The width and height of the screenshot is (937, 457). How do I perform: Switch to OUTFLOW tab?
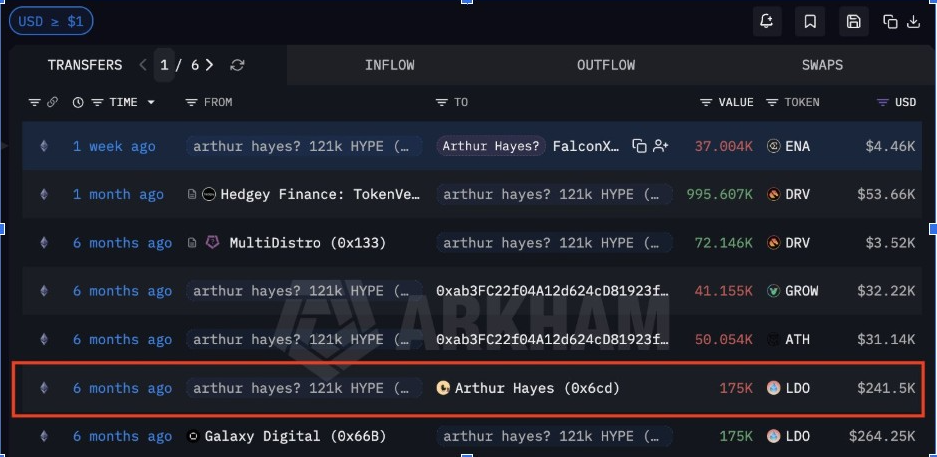(606, 65)
